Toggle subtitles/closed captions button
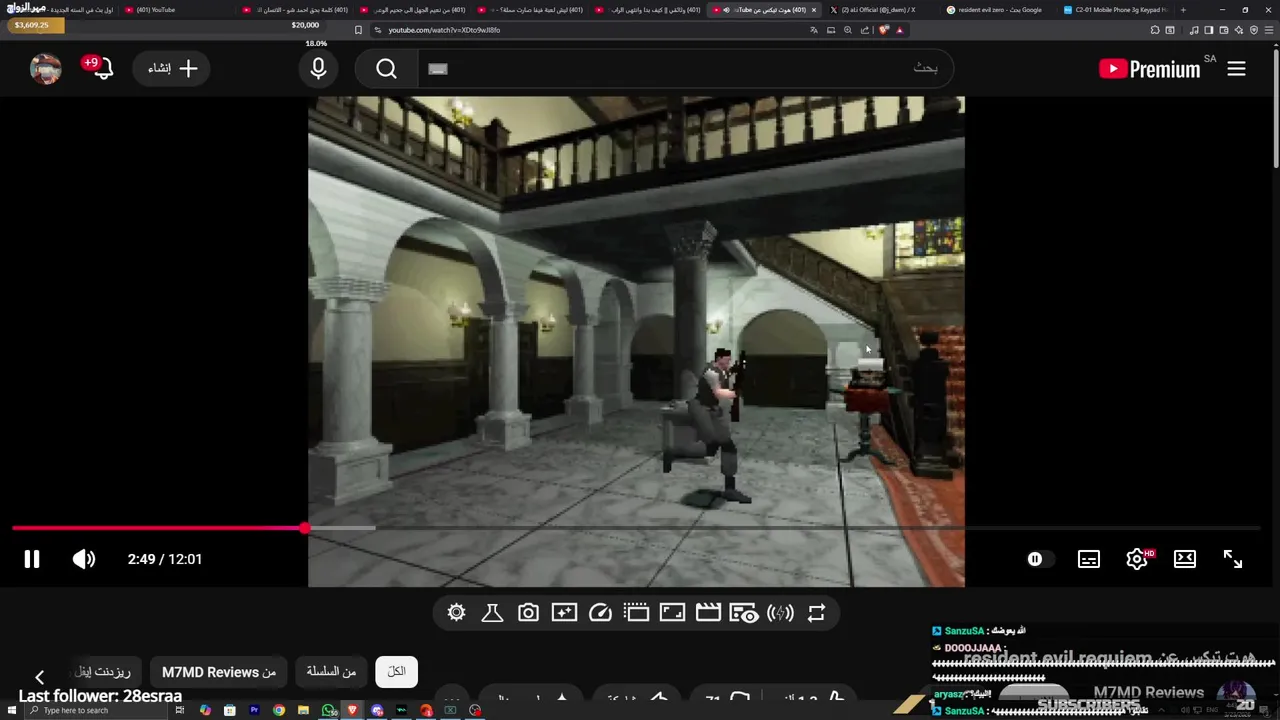1280x720 pixels. 1089,559
